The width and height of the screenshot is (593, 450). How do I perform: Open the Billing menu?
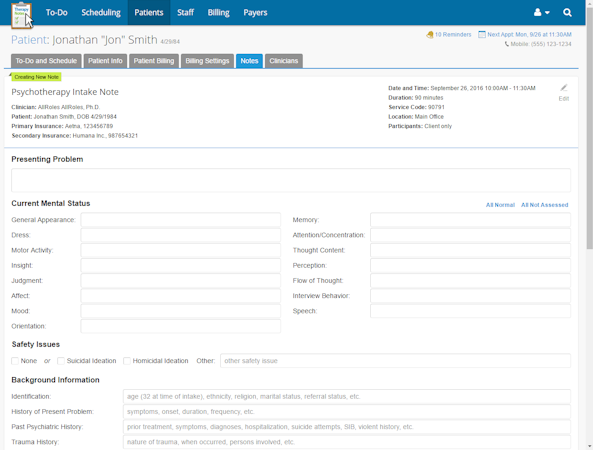click(x=218, y=12)
